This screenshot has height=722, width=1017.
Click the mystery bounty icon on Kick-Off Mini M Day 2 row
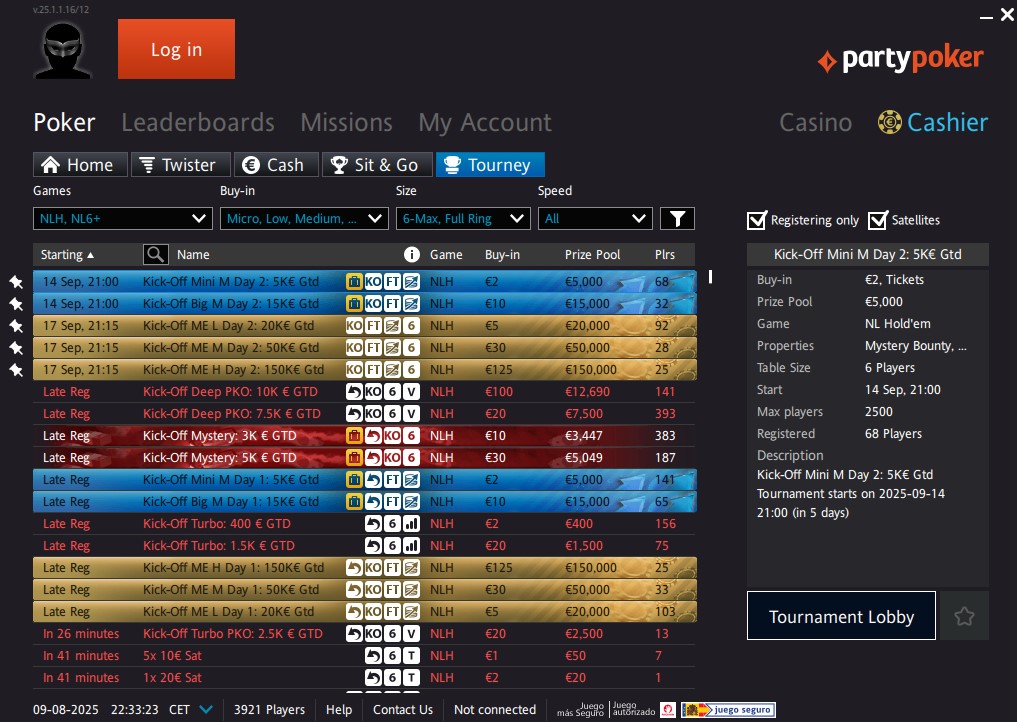[354, 282]
